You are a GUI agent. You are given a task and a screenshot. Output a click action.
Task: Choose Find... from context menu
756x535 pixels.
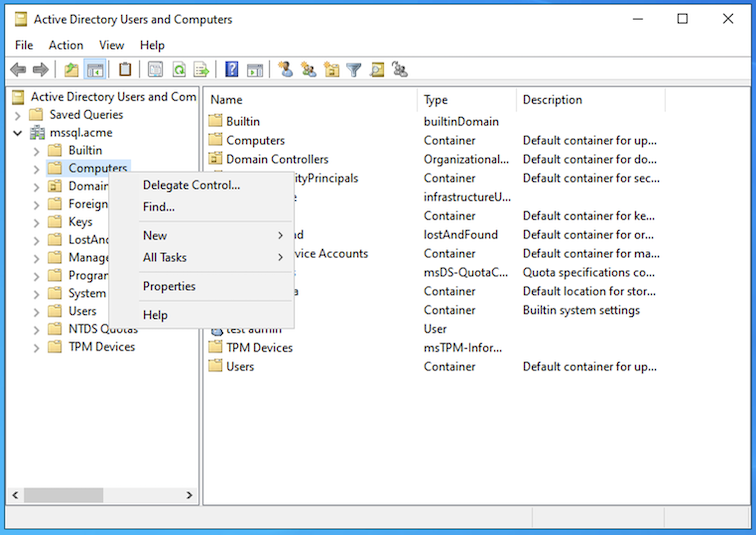click(202, 207)
